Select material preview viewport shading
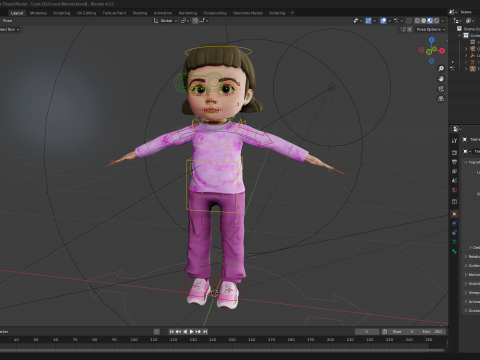This screenshot has height=360, width=480. pos(430,21)
